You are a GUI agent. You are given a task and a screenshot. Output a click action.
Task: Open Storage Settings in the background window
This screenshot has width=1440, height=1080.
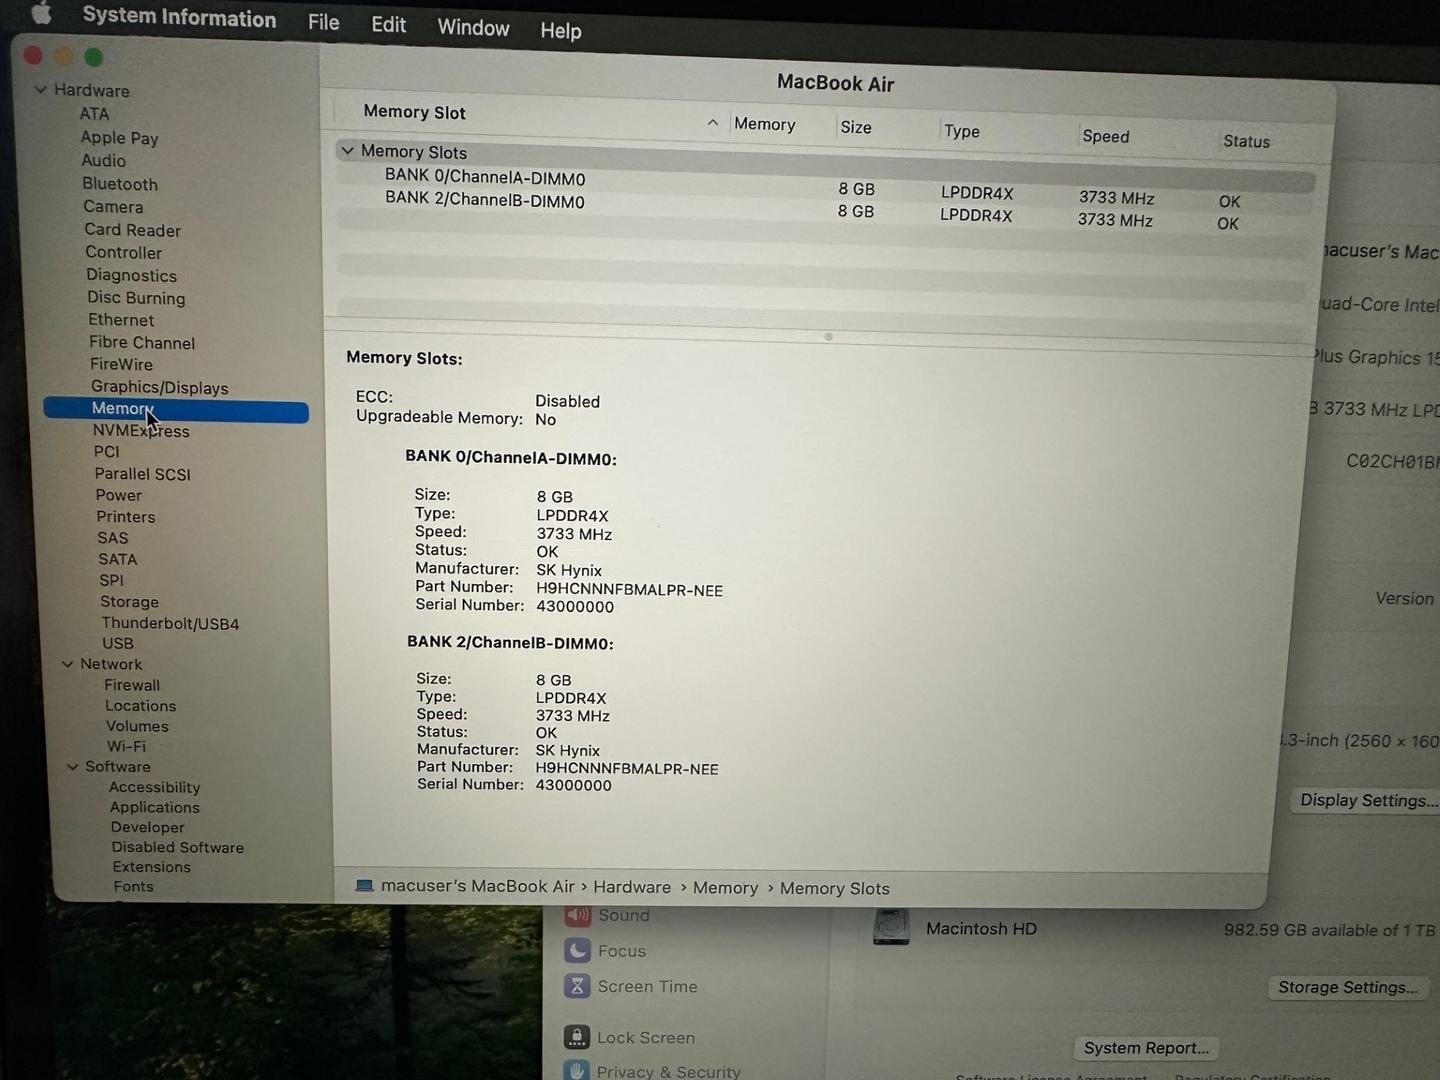pos(1347,987)
